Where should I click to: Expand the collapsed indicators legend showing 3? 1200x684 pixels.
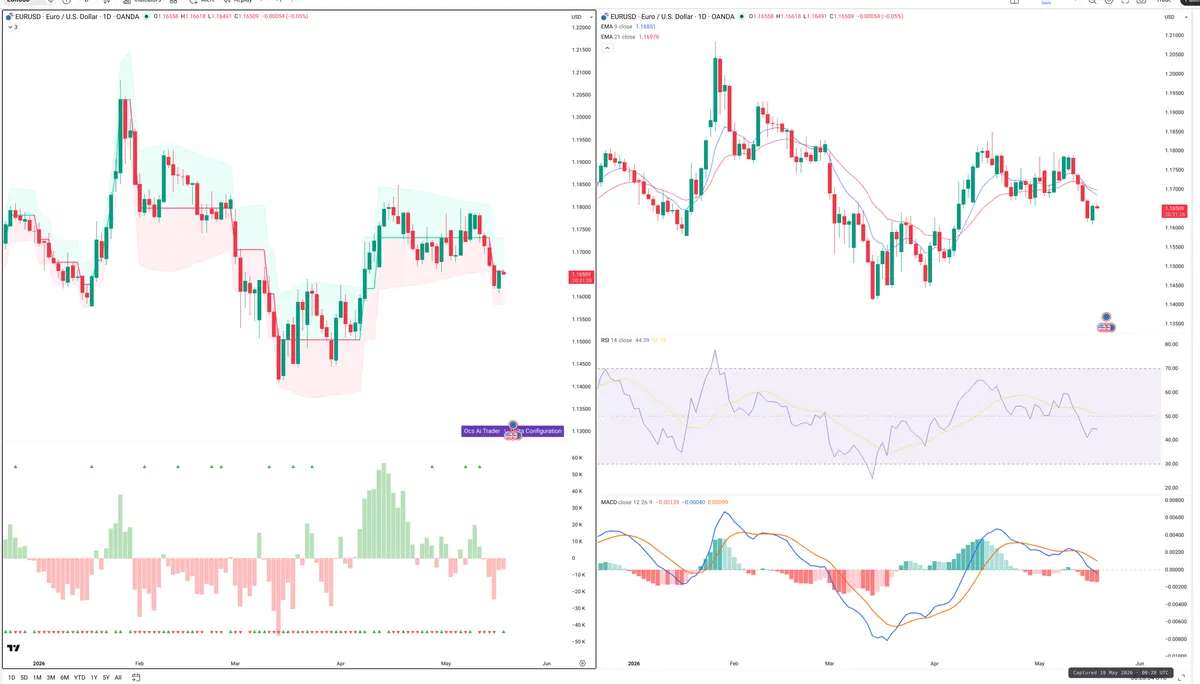point(12,27)
